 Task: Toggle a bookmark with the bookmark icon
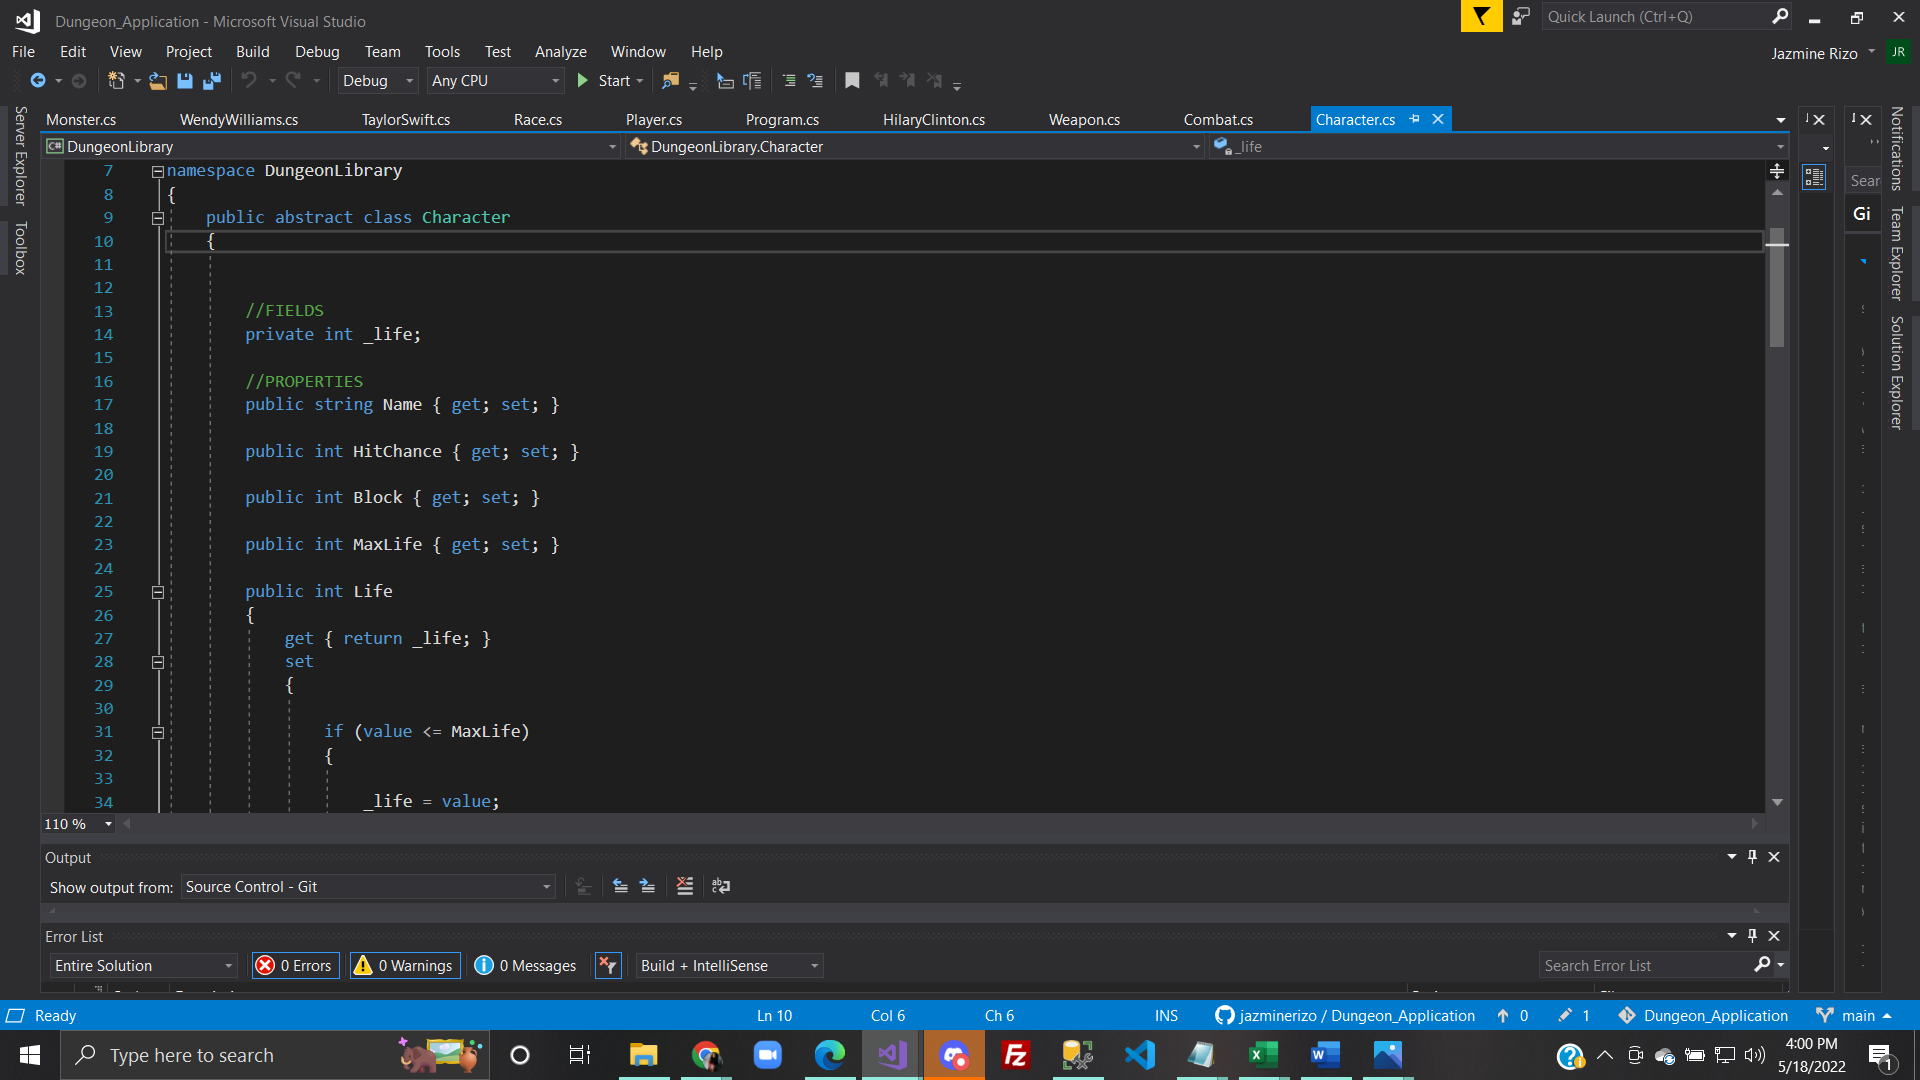(x=852, y=81)
